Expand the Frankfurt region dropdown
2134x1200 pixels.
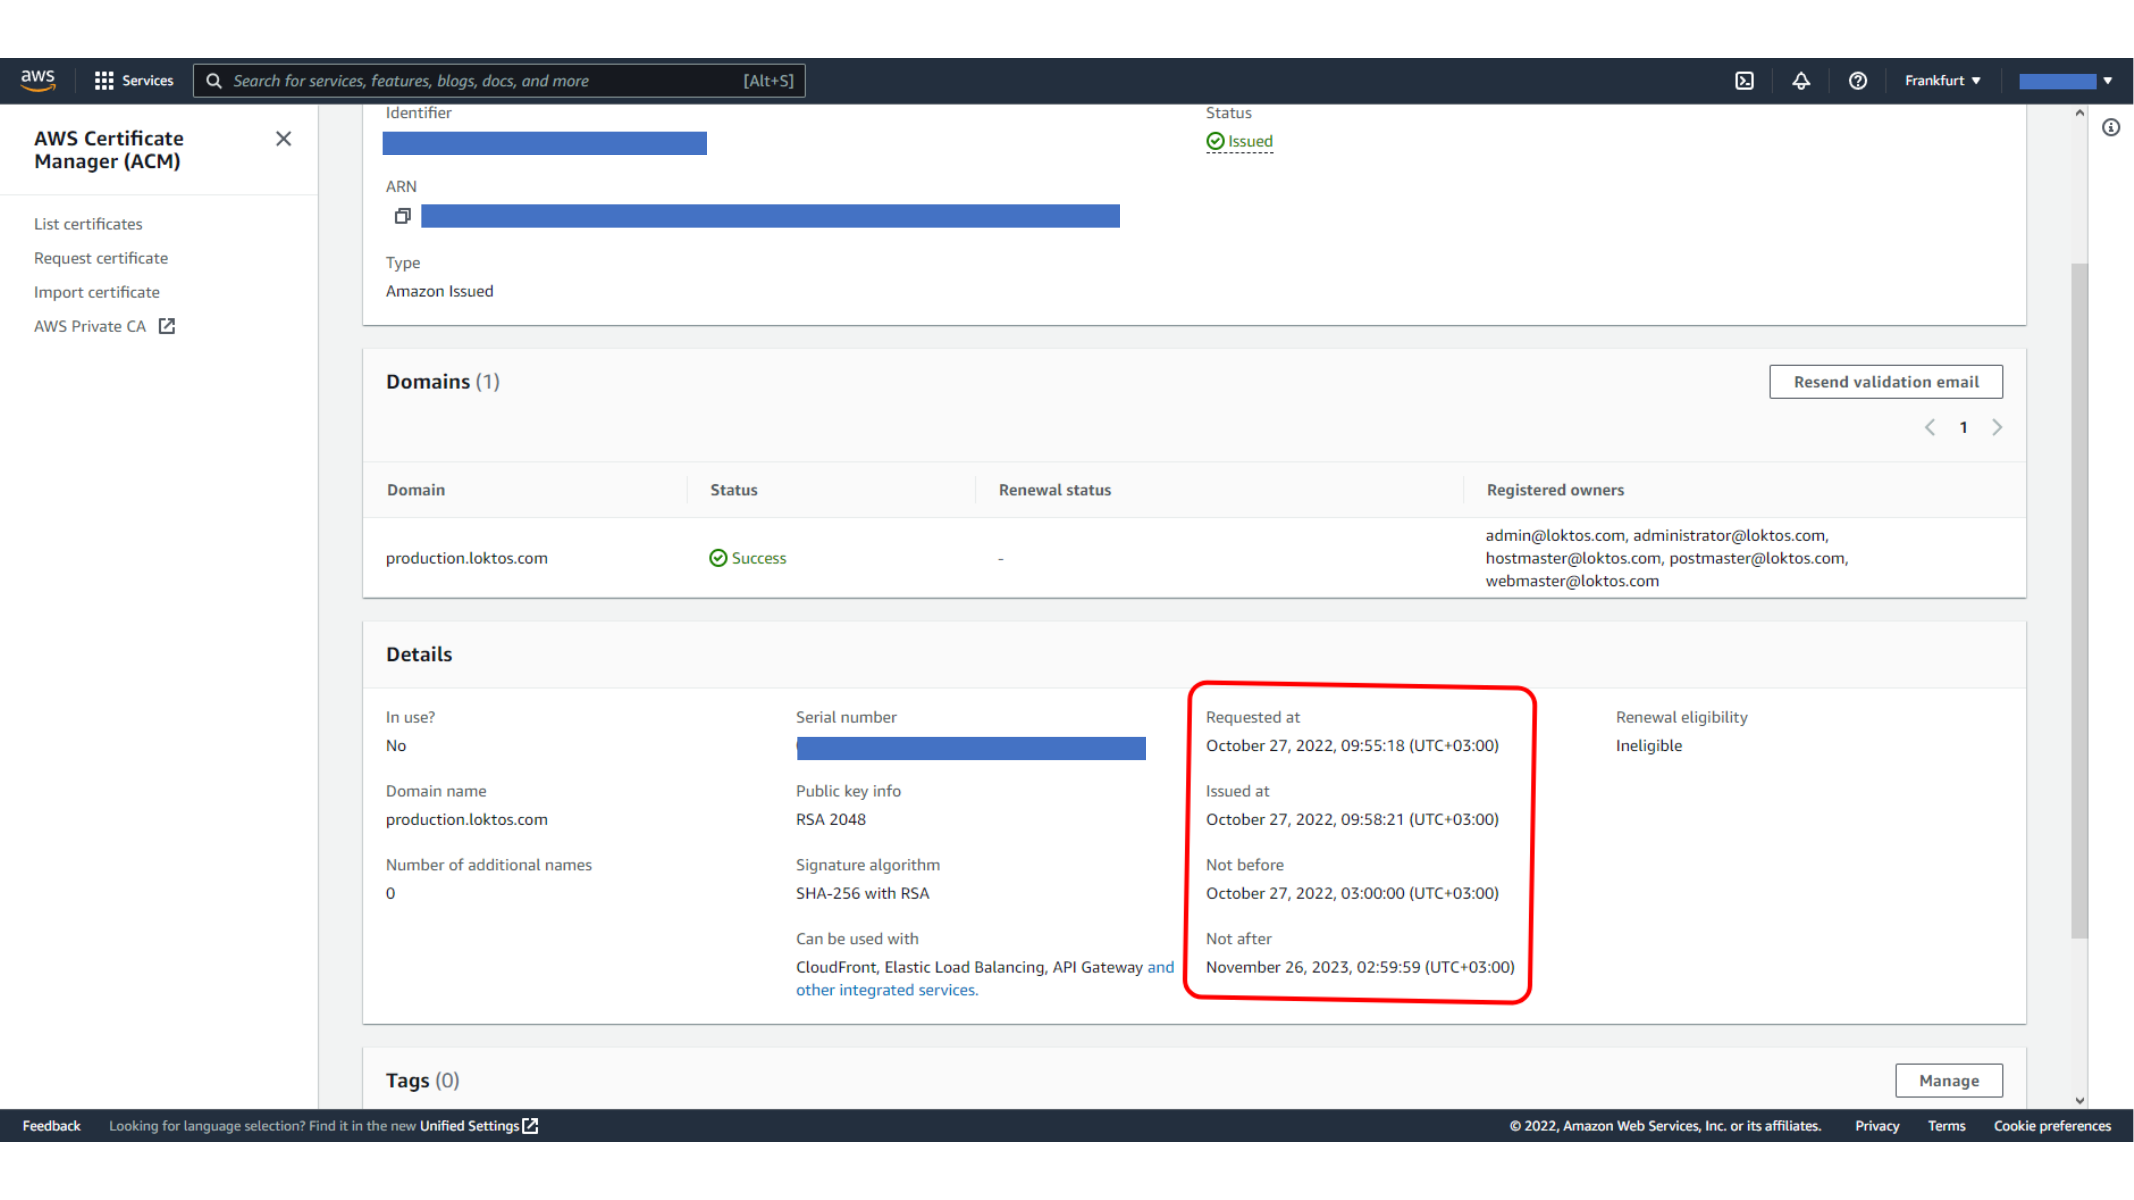pos(1942,81)
